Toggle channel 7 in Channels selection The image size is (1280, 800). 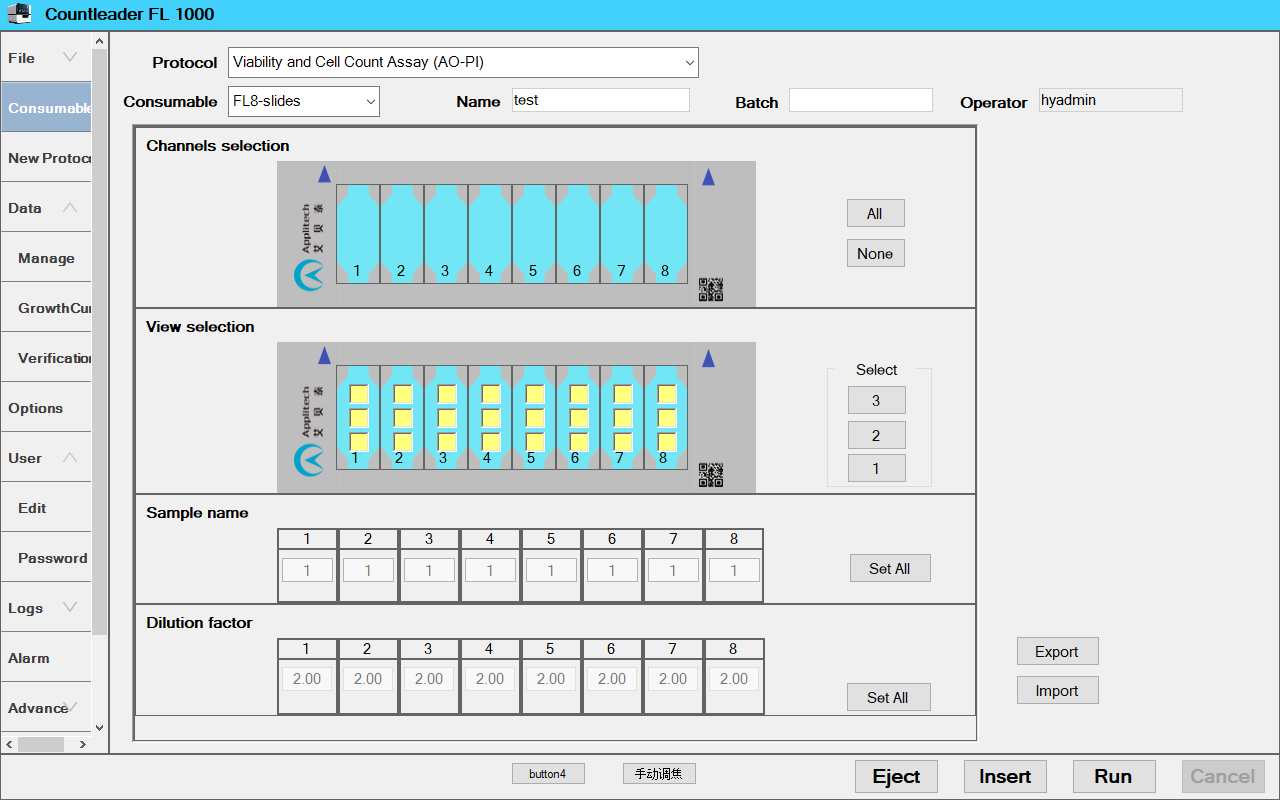point(621,233)
